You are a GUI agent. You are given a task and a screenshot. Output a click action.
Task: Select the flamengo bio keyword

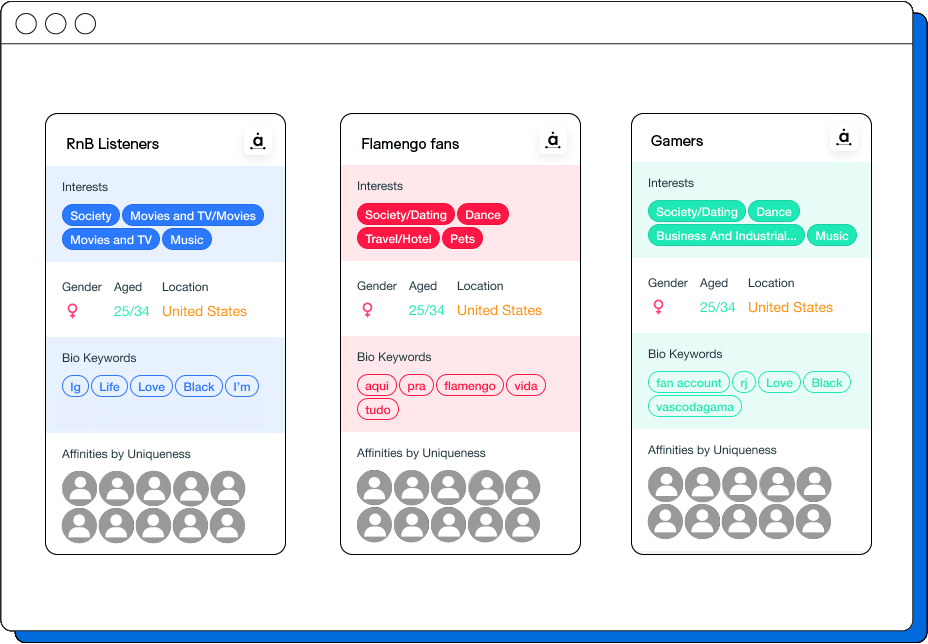pyautogui.click(x=470, y=386)
